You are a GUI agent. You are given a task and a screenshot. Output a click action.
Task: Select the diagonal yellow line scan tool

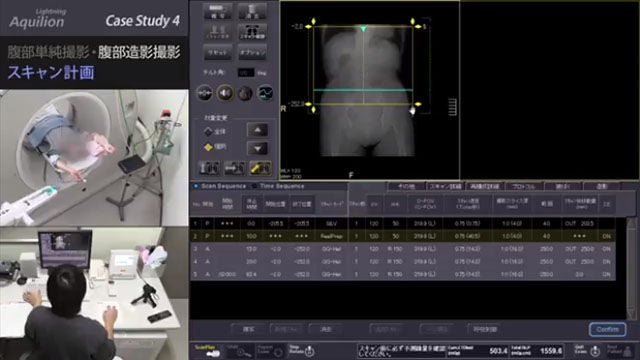tap(260, 168)
